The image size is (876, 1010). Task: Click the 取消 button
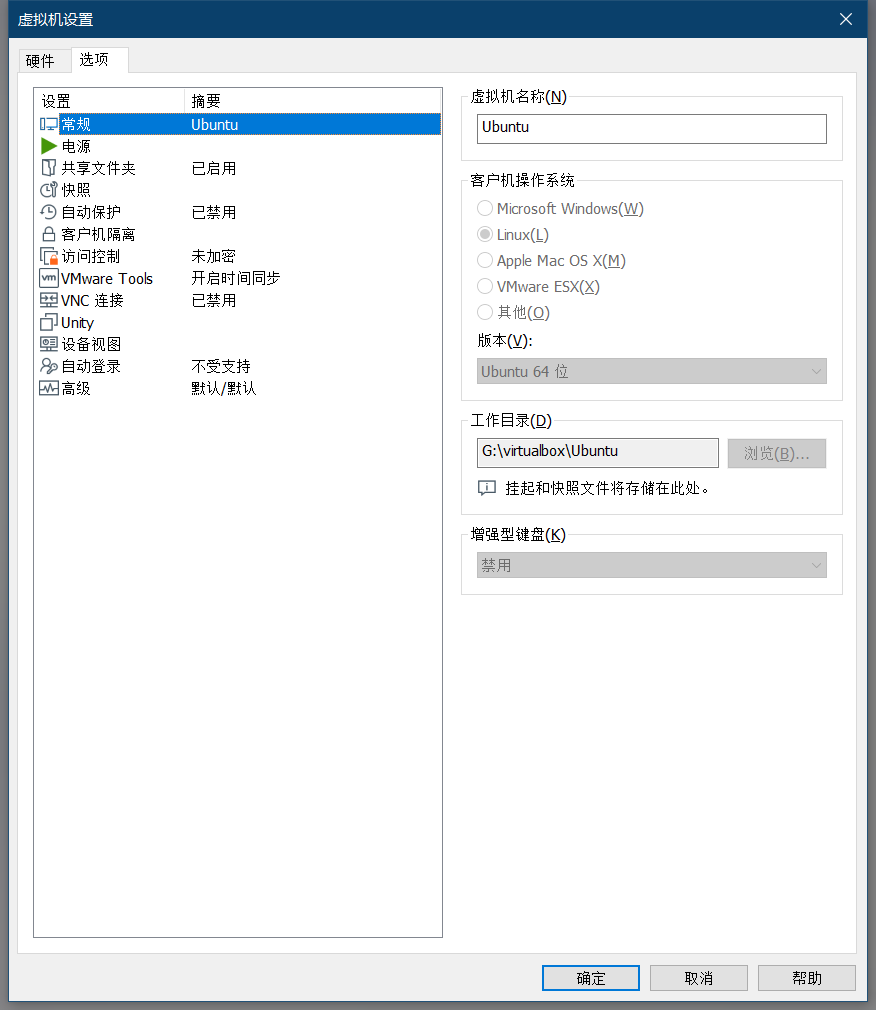[x=699, y=978]
